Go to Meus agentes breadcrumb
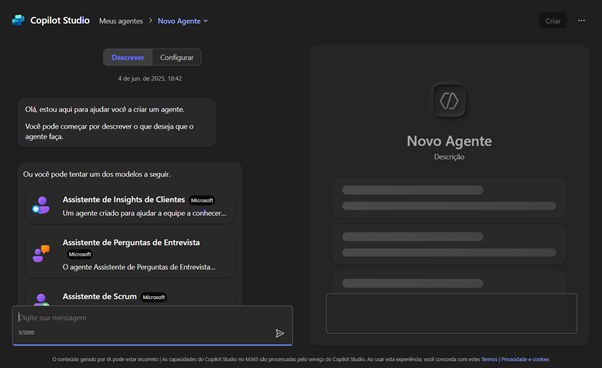602x368 pixels. pos(121,21)
